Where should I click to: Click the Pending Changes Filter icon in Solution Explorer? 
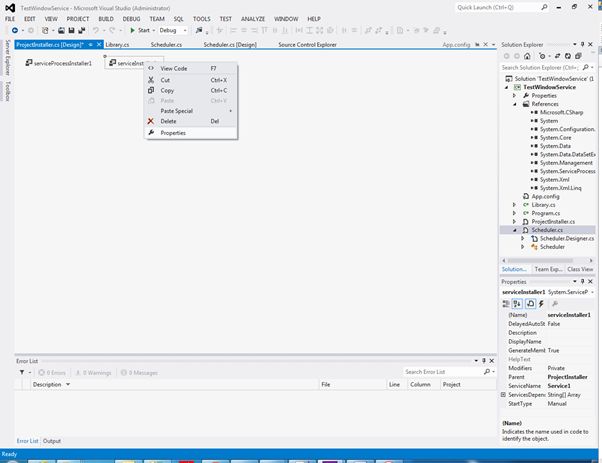click(542, 56)
